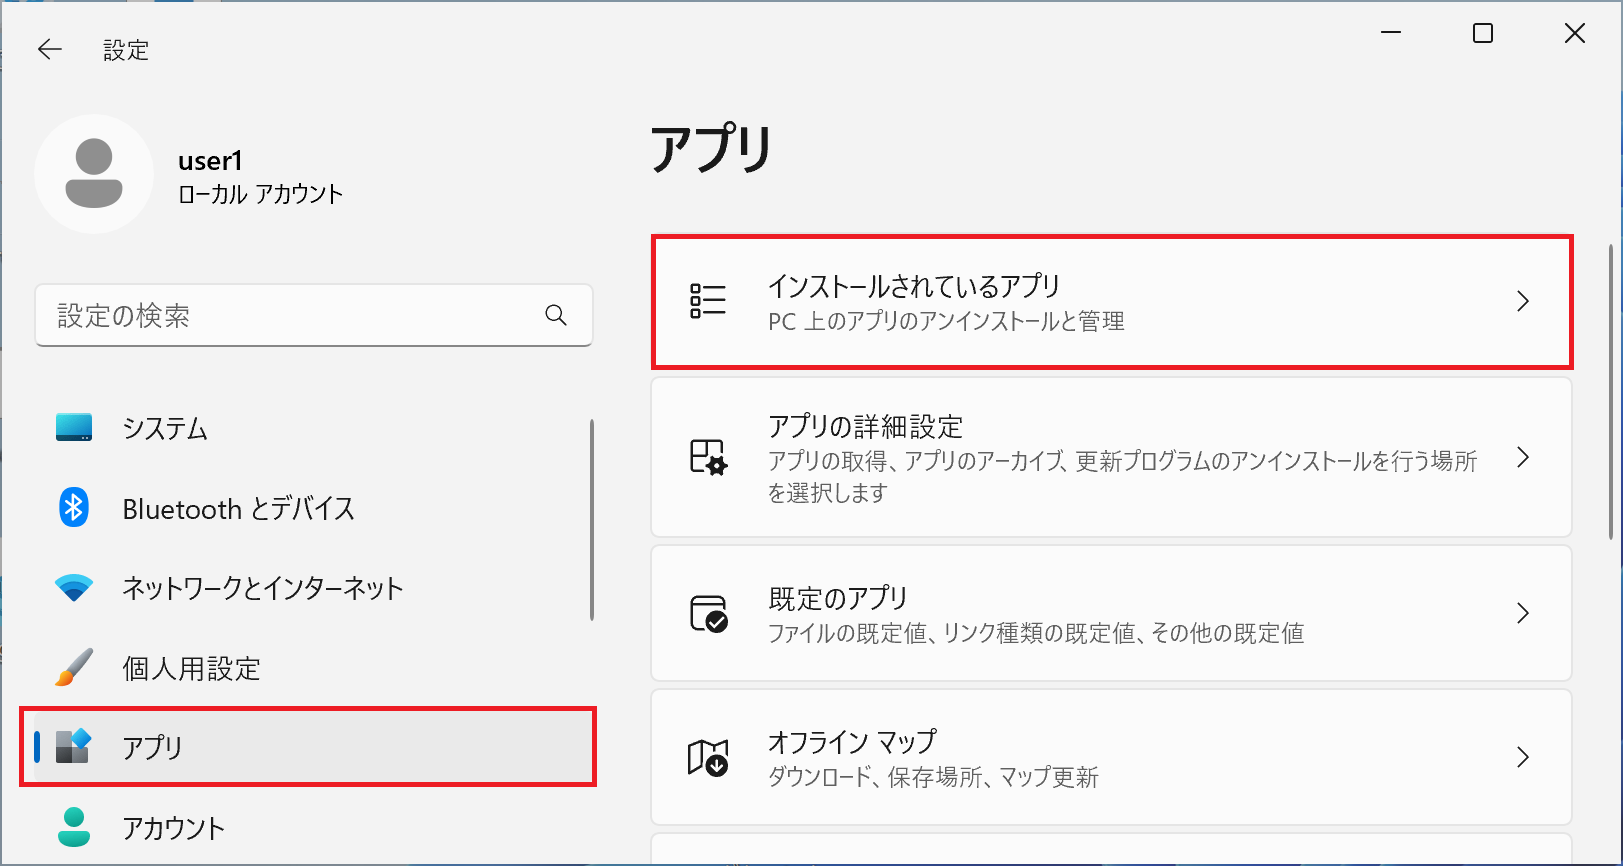Click the main content scrollbar
Screen dimensions: 1623x866
(x=1610, y=392)
